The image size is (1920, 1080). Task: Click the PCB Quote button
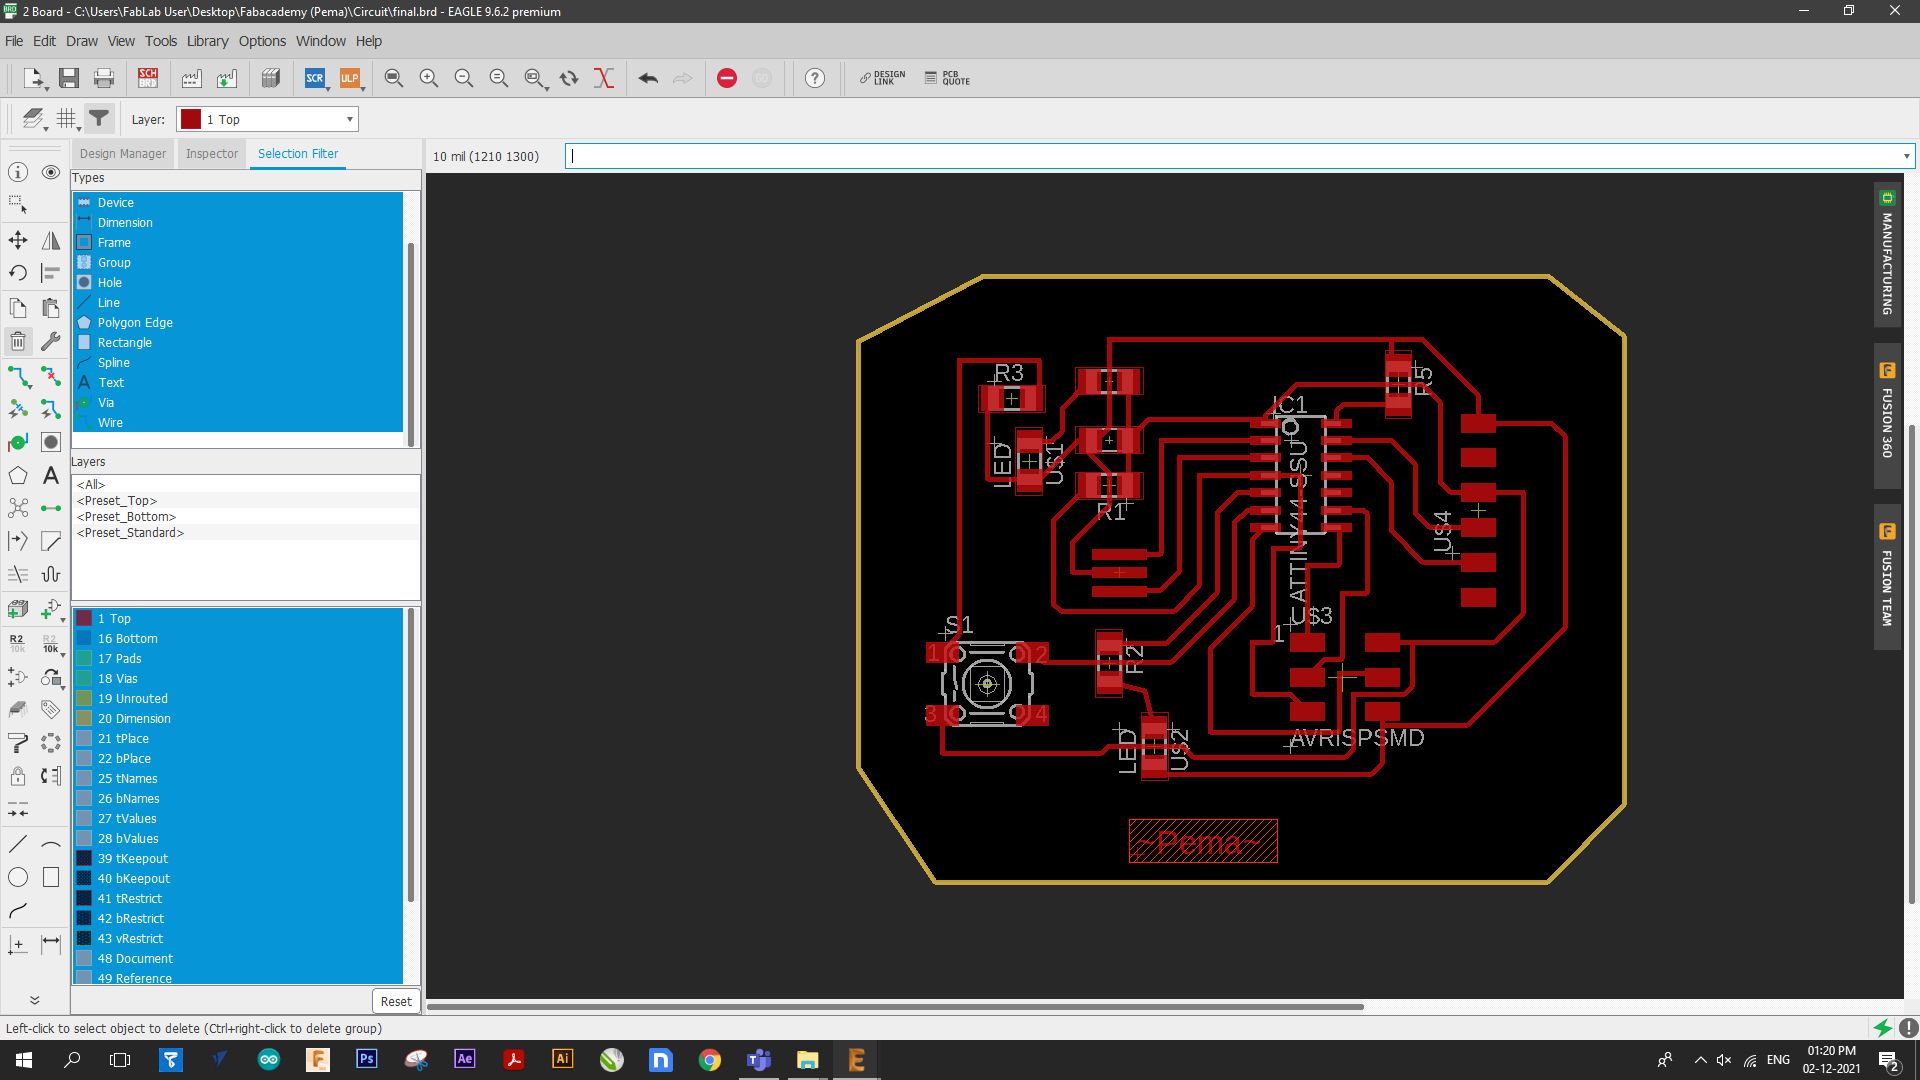click(x=947, y=78)
